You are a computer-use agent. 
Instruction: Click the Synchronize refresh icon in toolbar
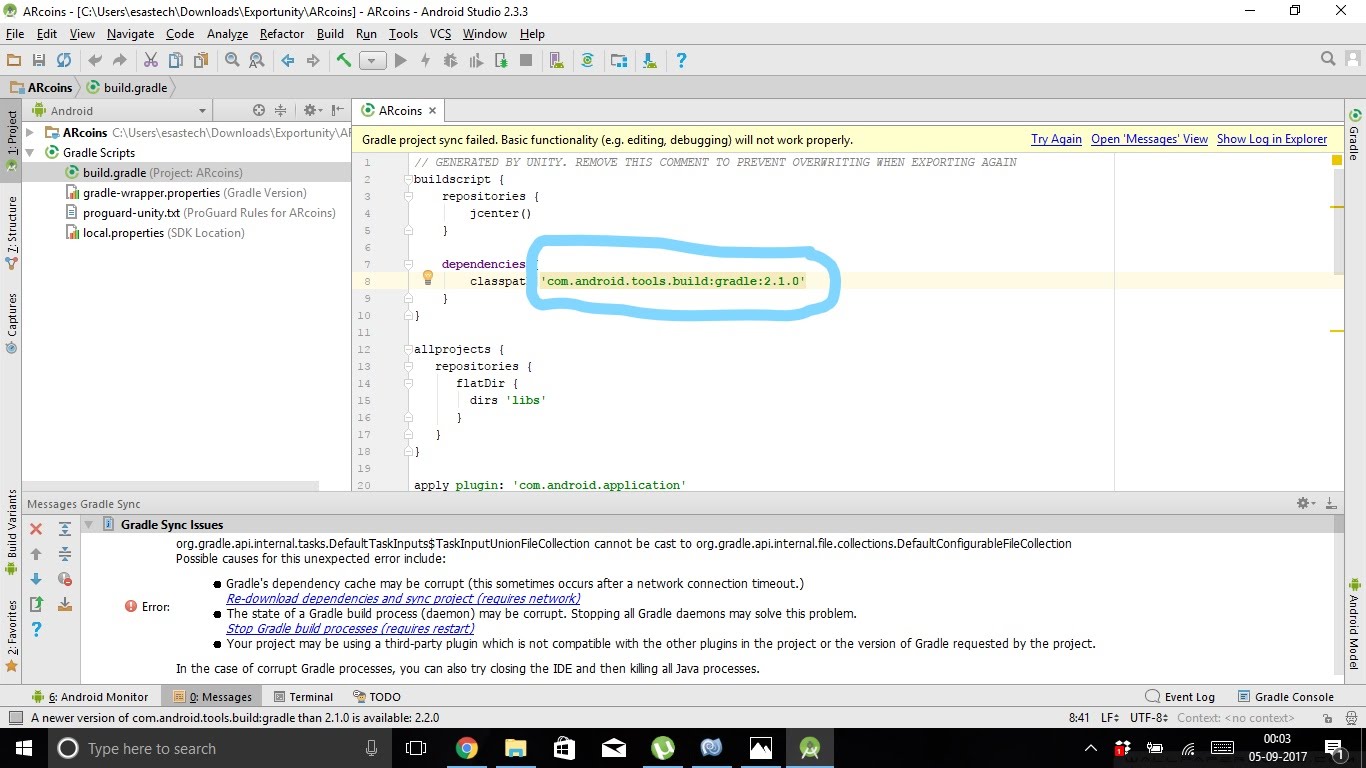coord(64,60)
